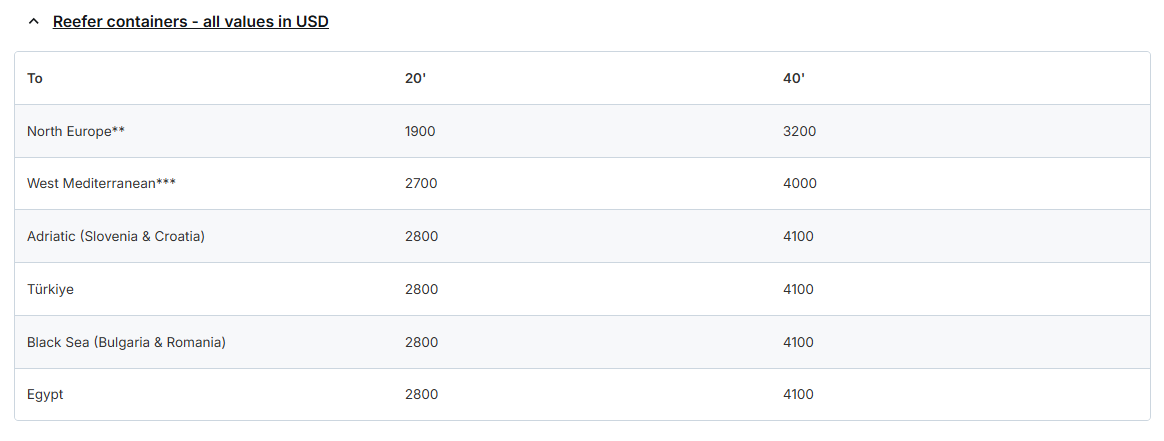Click West Mediterranean 20' value 2700

pyautogui.click(x=421, y=184)
